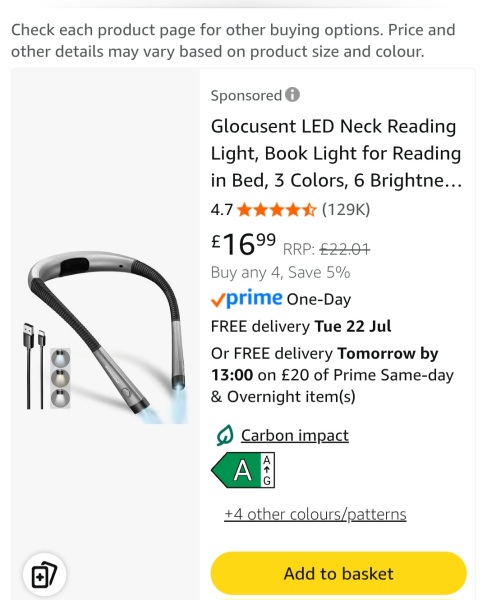Click the 4.7 rating number
The height and width of the screenshot is (600, 487).
222,210
